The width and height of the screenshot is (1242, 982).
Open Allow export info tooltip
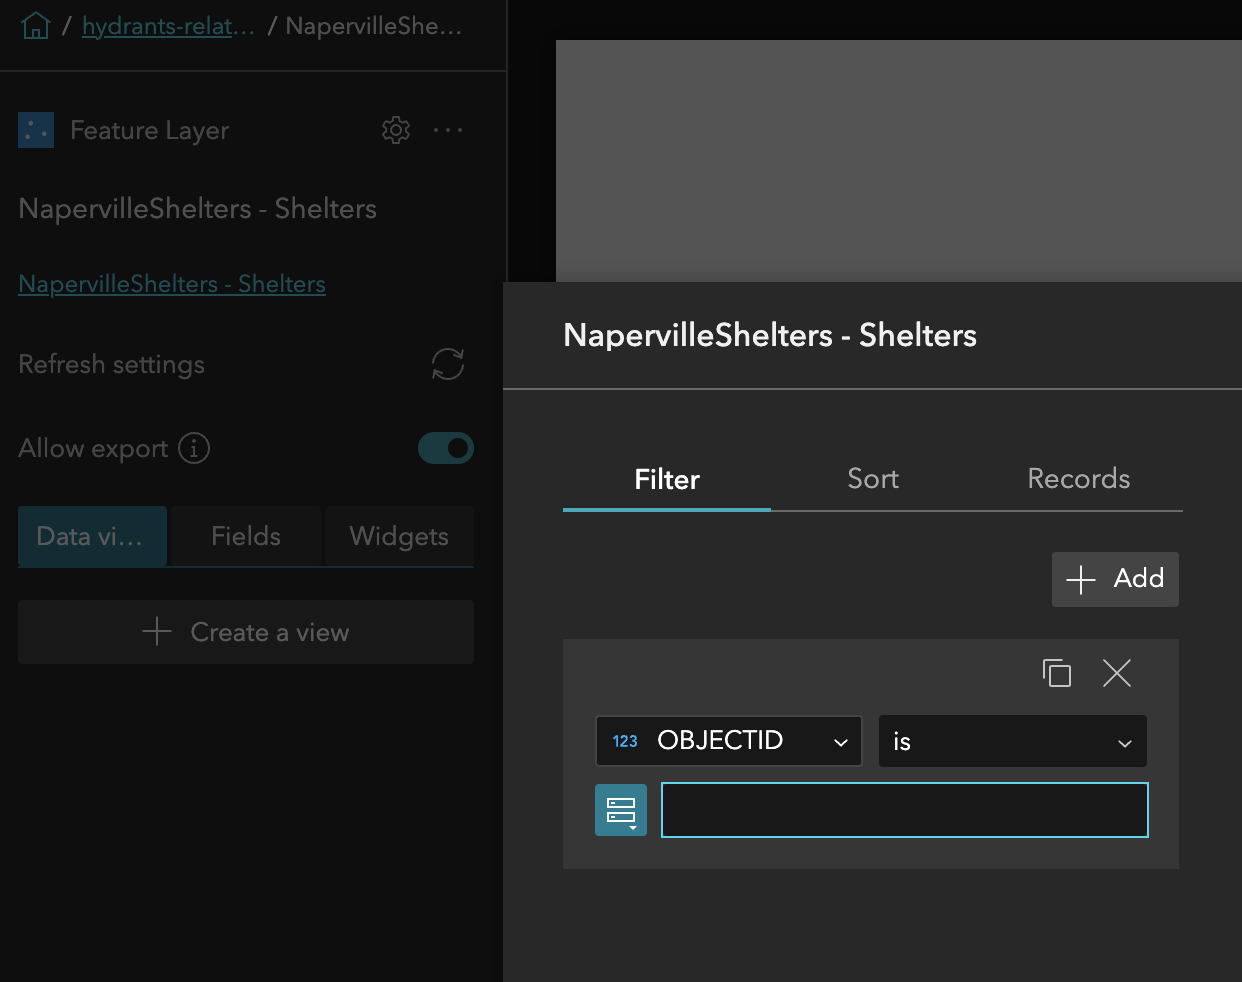(x=196, y=448)
